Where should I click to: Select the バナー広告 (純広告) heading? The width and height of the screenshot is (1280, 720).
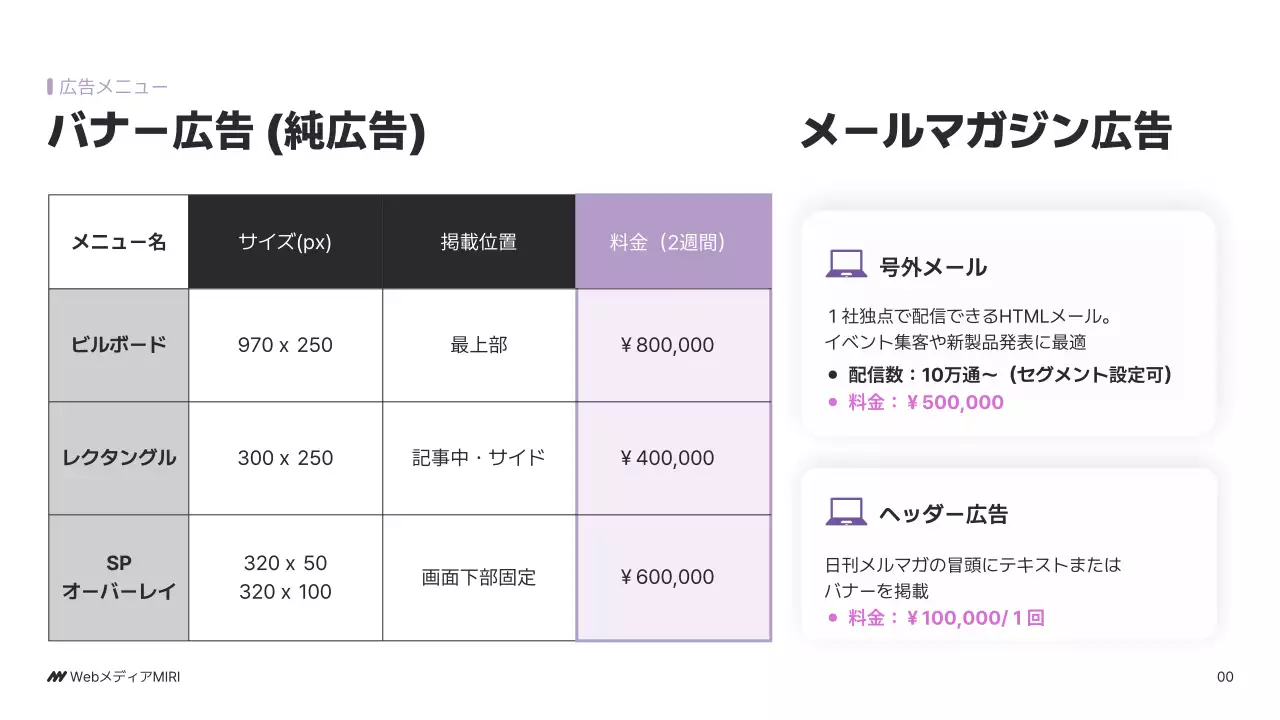[237, 133]
